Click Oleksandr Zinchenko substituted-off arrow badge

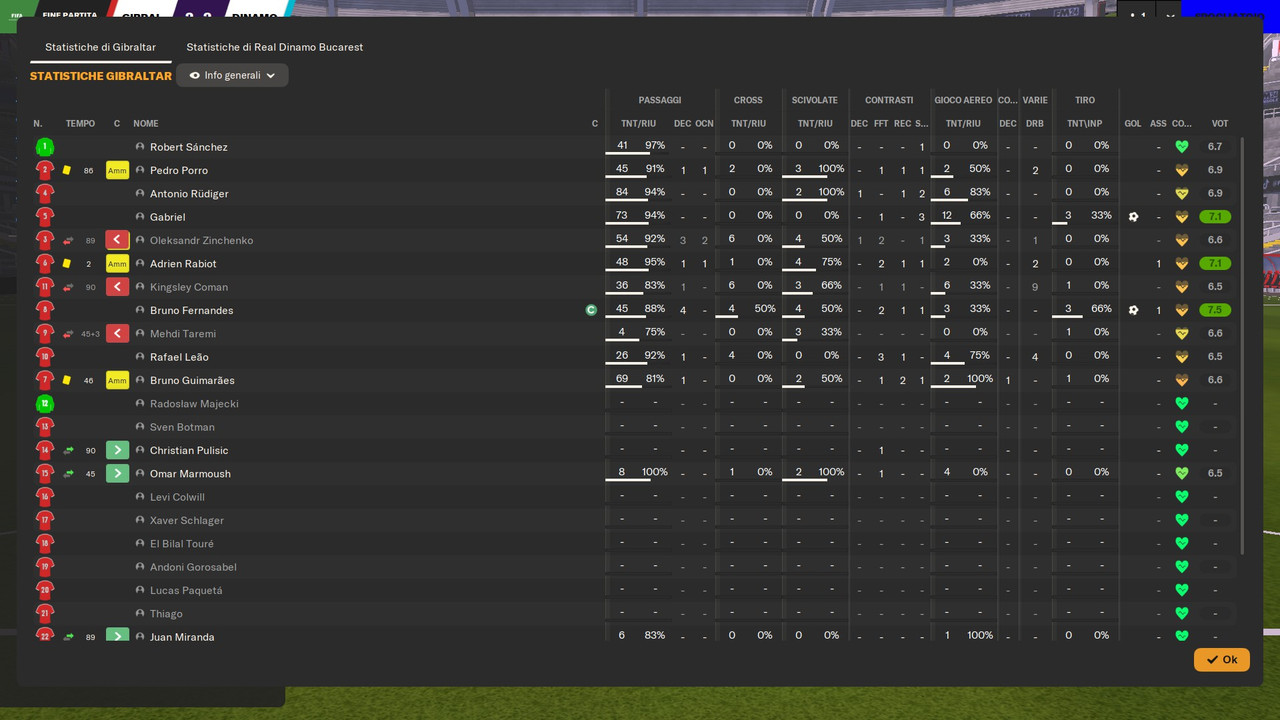tap(117, 241)
